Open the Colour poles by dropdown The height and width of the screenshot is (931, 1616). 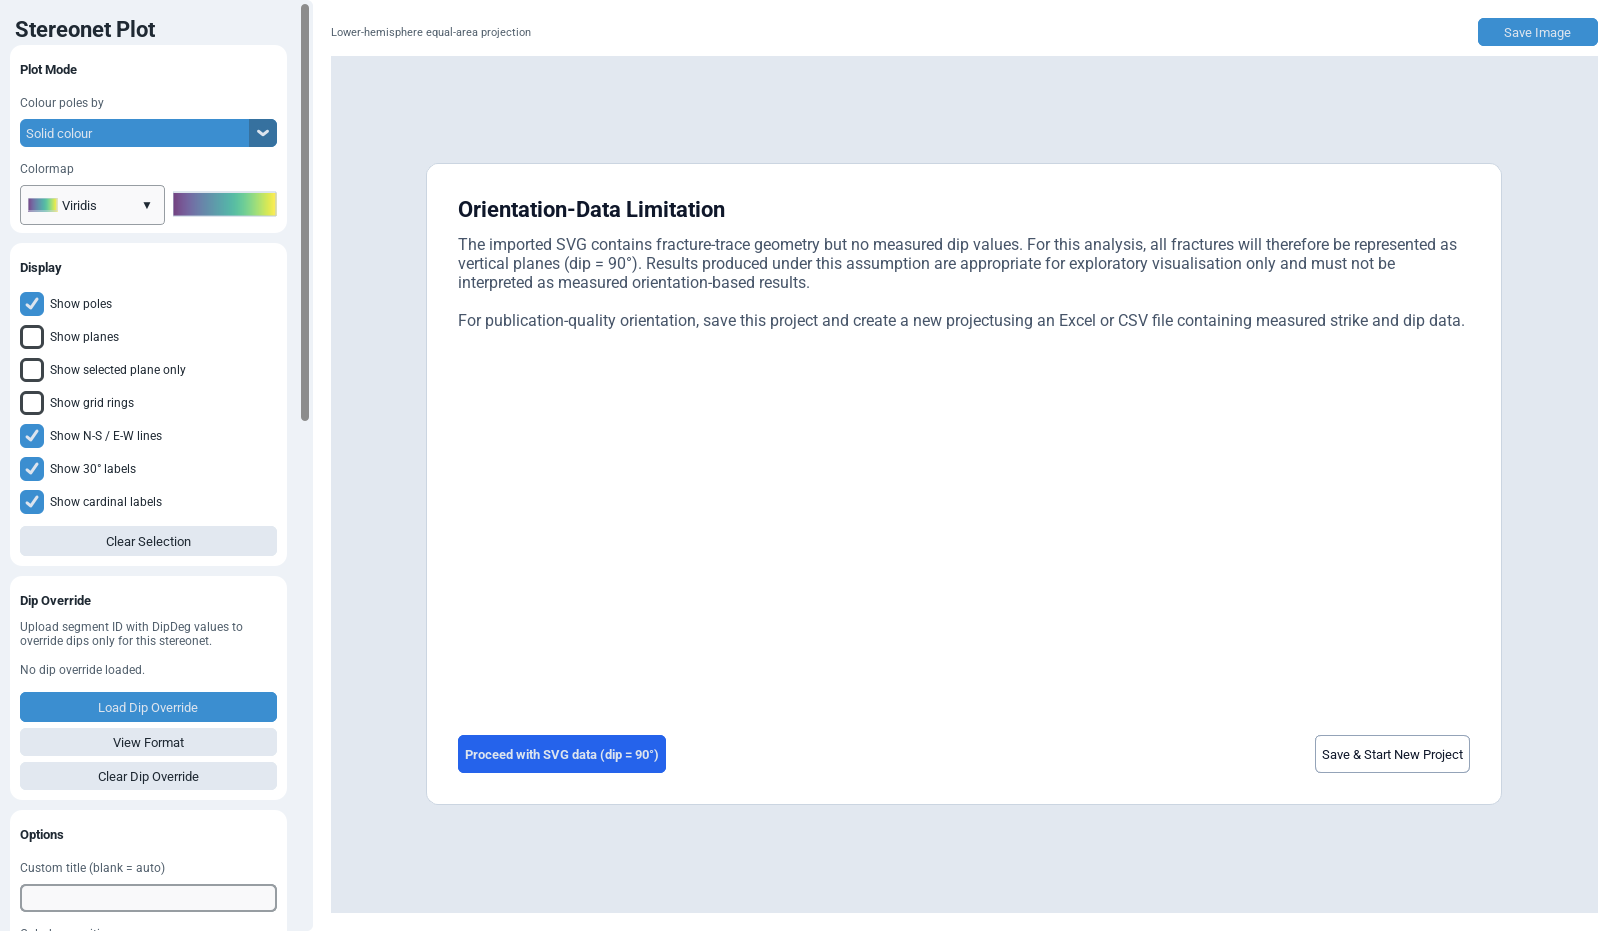[x=148, y=133]
